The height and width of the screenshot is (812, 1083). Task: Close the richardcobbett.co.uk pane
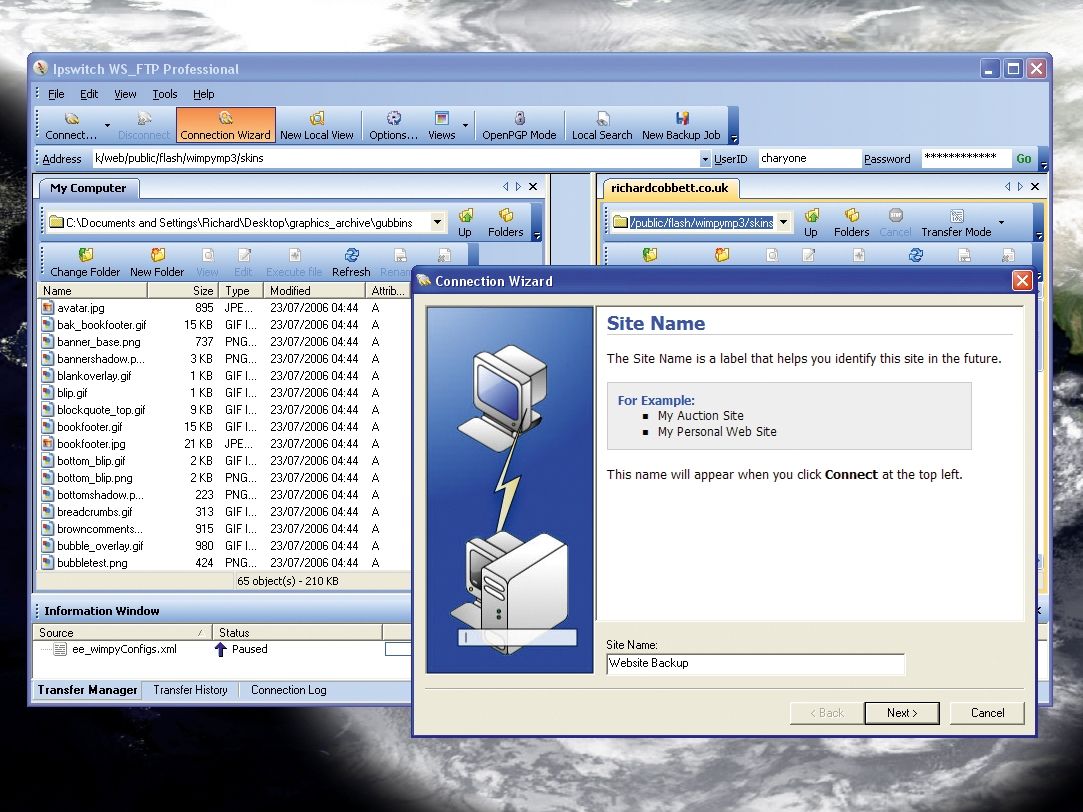[1035, 186]
